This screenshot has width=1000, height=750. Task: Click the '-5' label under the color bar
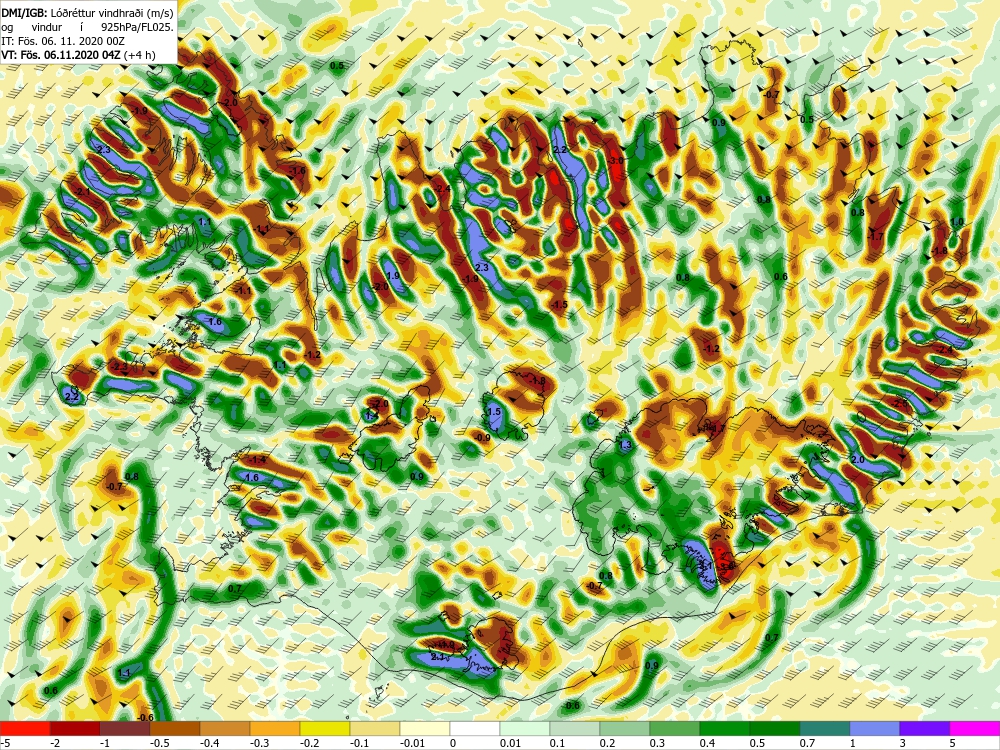[5, 743]
